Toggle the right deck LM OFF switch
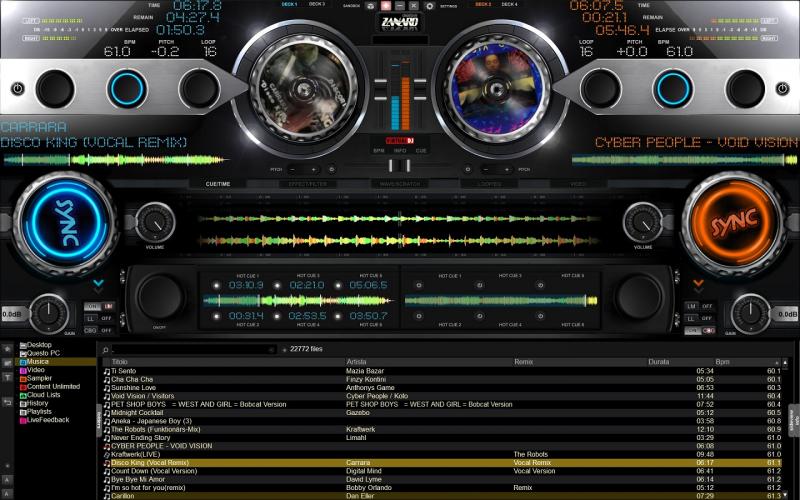Image resolution: width=800 pixels, height=500 pixels. pyautogui.click(x=699, y=307)
